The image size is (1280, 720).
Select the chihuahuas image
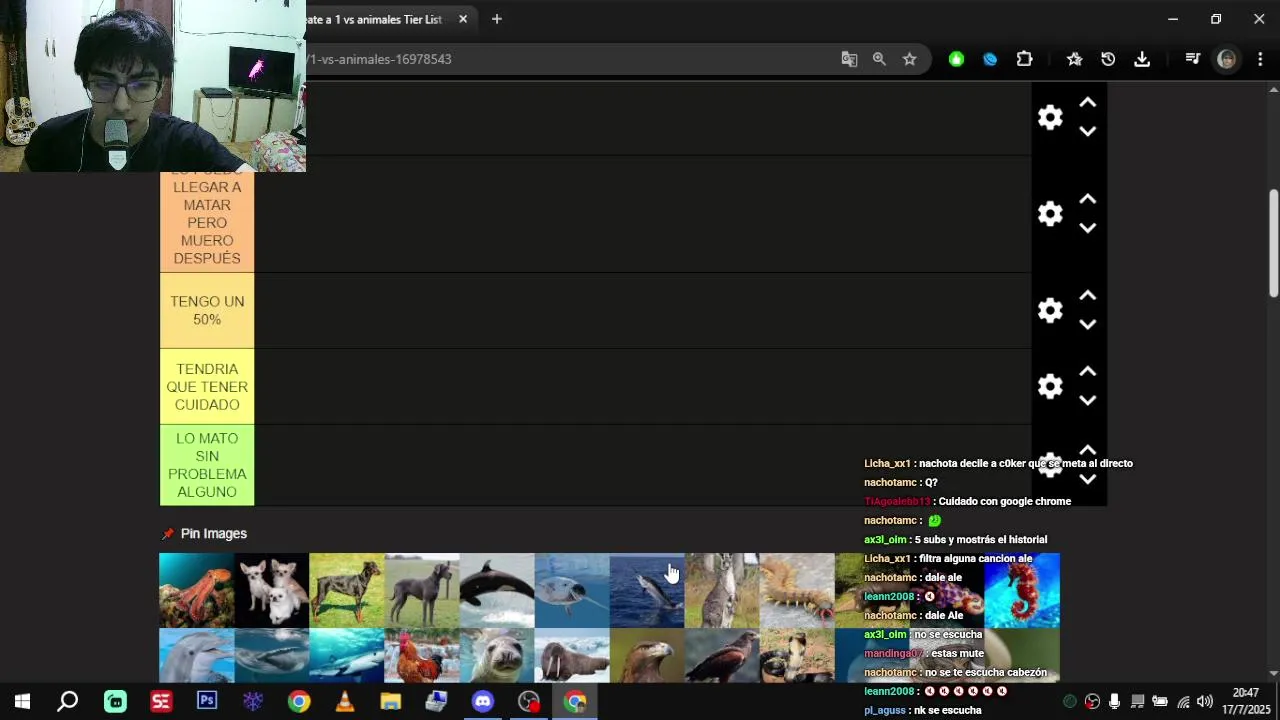pyautogui.click(x=271, y=590)
